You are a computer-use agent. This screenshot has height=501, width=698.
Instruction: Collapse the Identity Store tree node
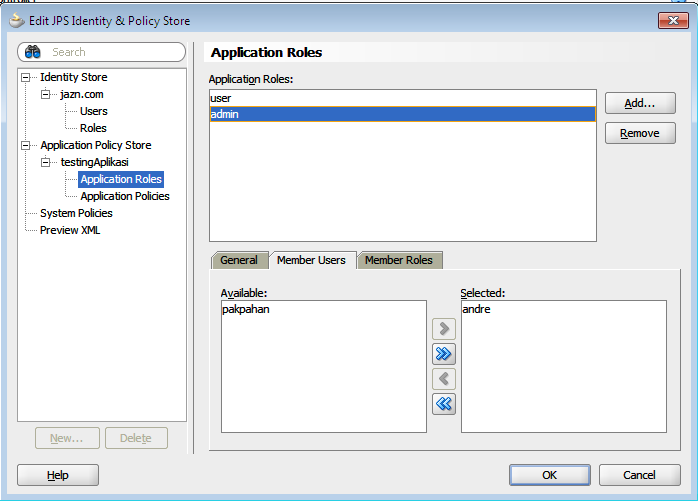point(26,77)
